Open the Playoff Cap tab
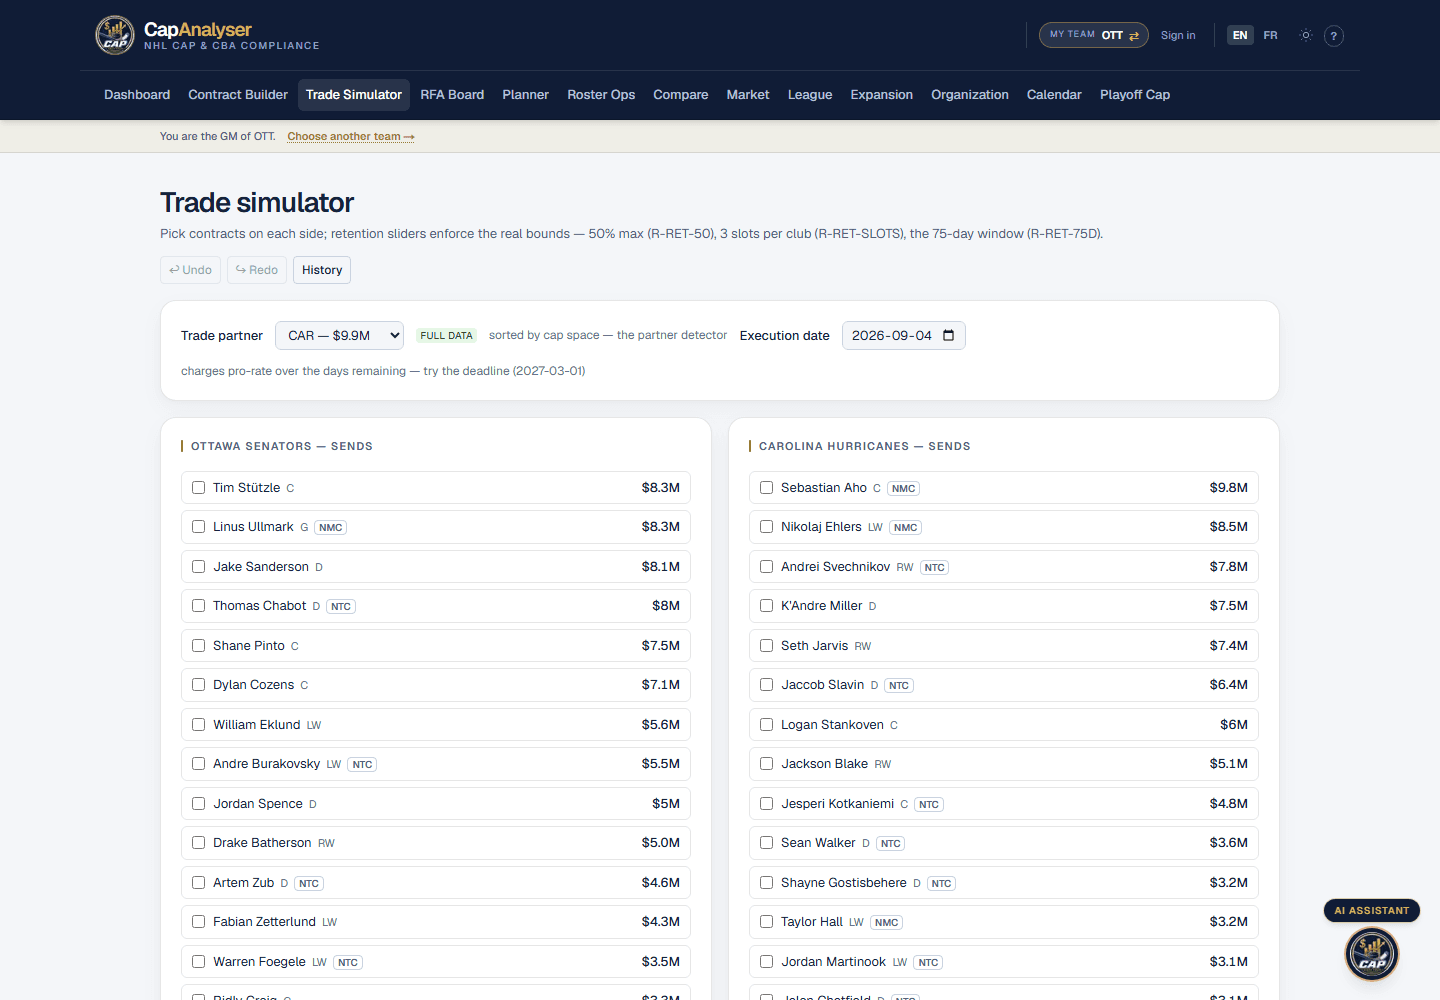Image resolution: width=1440 pixels, height=1000 pixels. pyautogui.click(x=1135, y=95)
